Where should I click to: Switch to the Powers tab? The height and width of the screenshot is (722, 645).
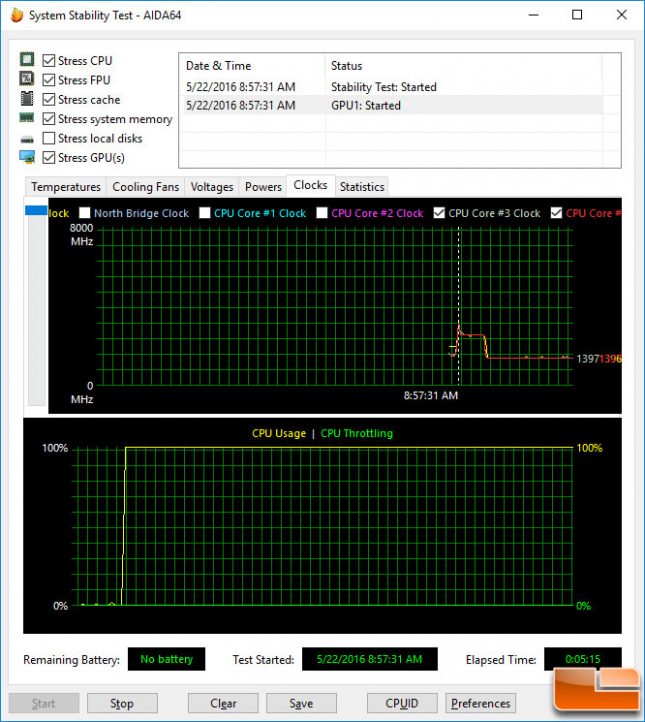(263, 186)
